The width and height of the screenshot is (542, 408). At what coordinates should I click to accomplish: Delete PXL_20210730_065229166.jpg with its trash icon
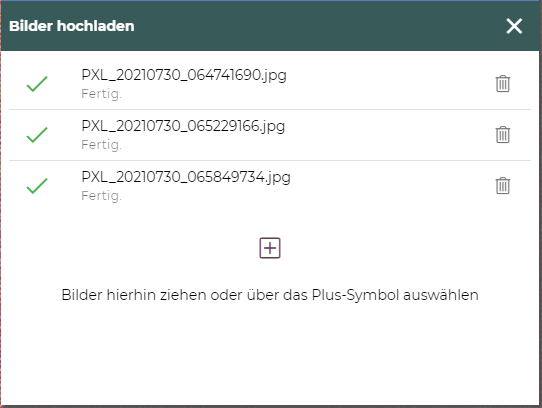tap(503, 135)
